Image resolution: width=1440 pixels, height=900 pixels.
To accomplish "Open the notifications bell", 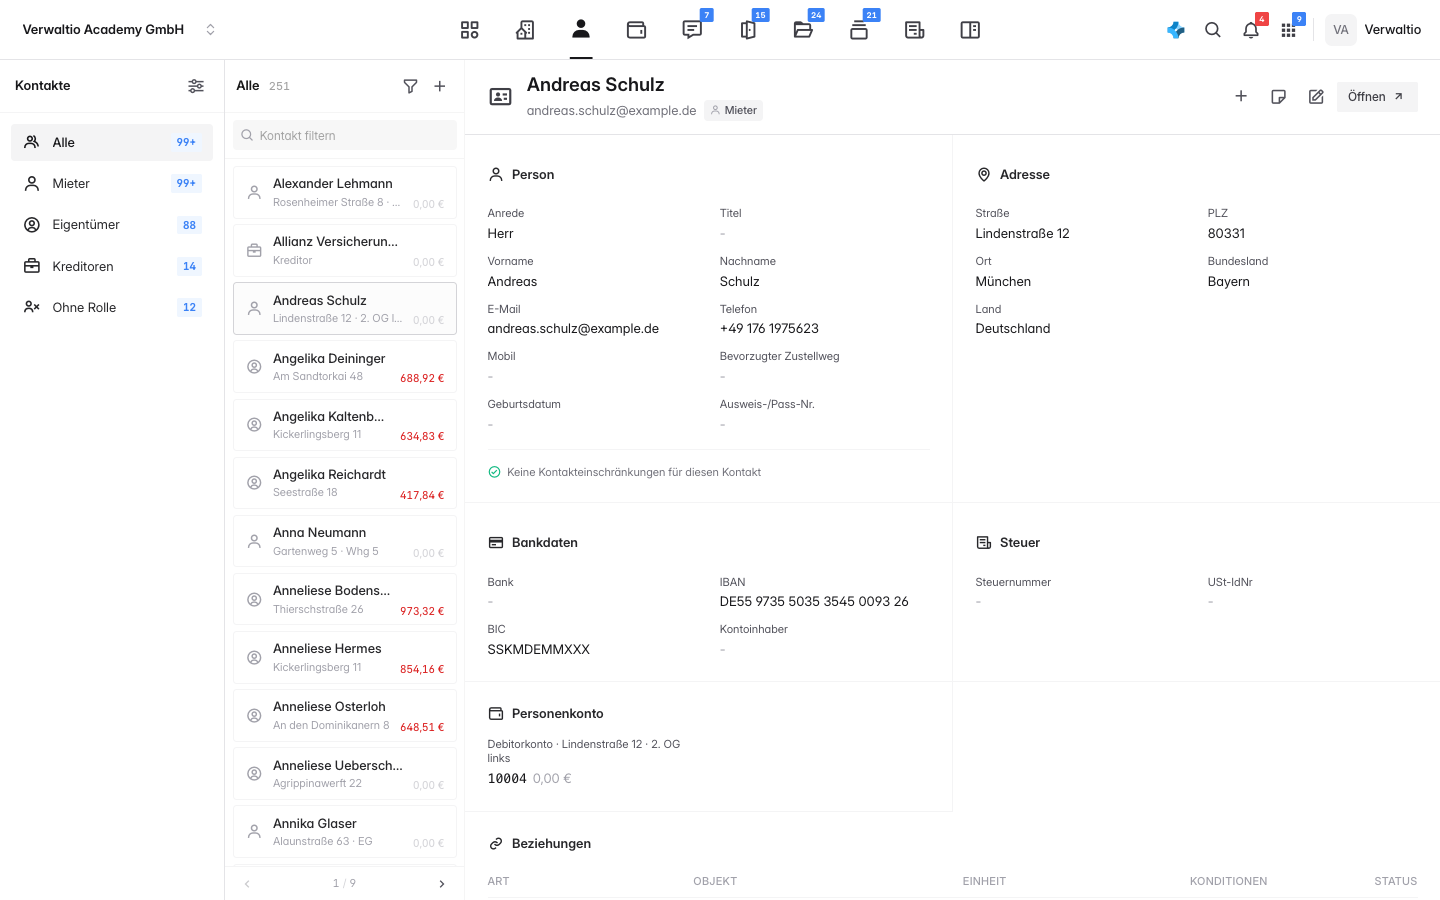I will coord(1251,30).
